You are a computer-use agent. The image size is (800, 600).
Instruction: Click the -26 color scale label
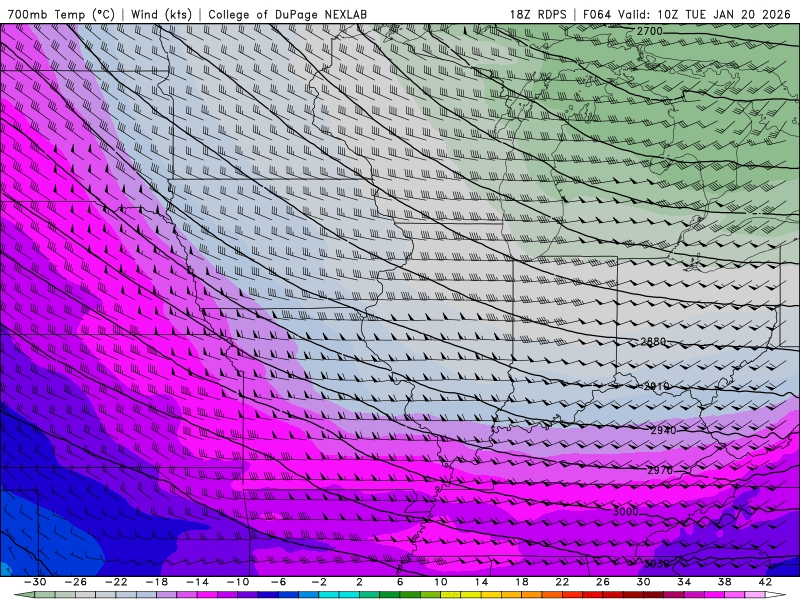76,582
